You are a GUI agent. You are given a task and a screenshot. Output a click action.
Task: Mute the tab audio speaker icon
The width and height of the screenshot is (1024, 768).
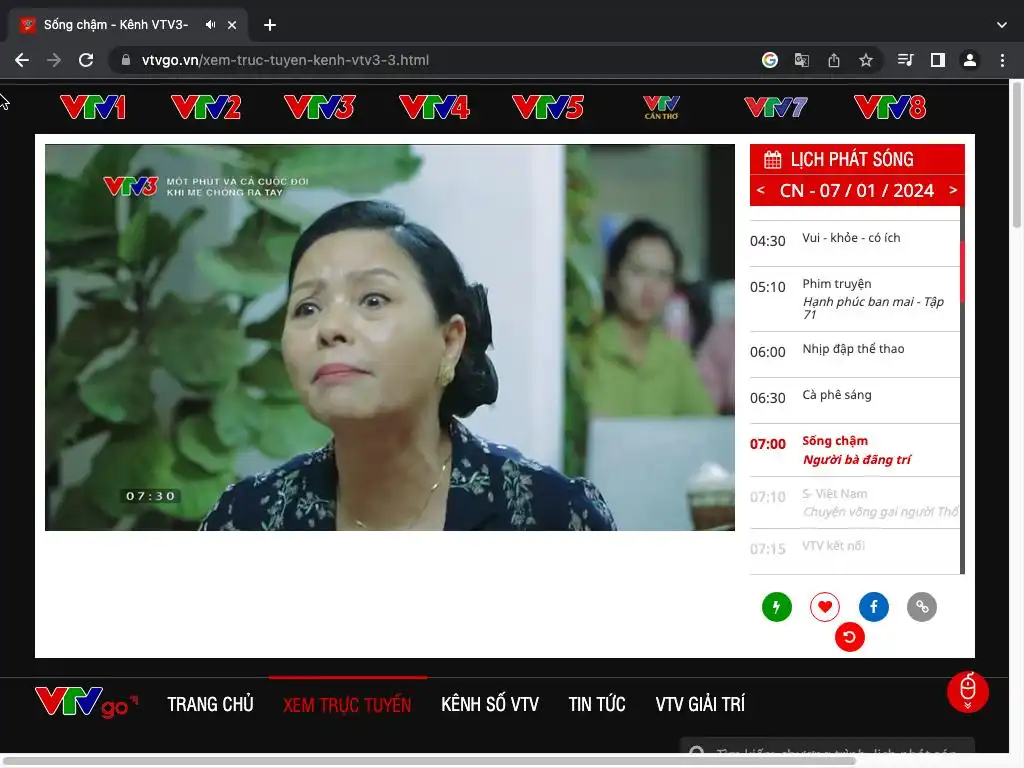click(210, 25)
